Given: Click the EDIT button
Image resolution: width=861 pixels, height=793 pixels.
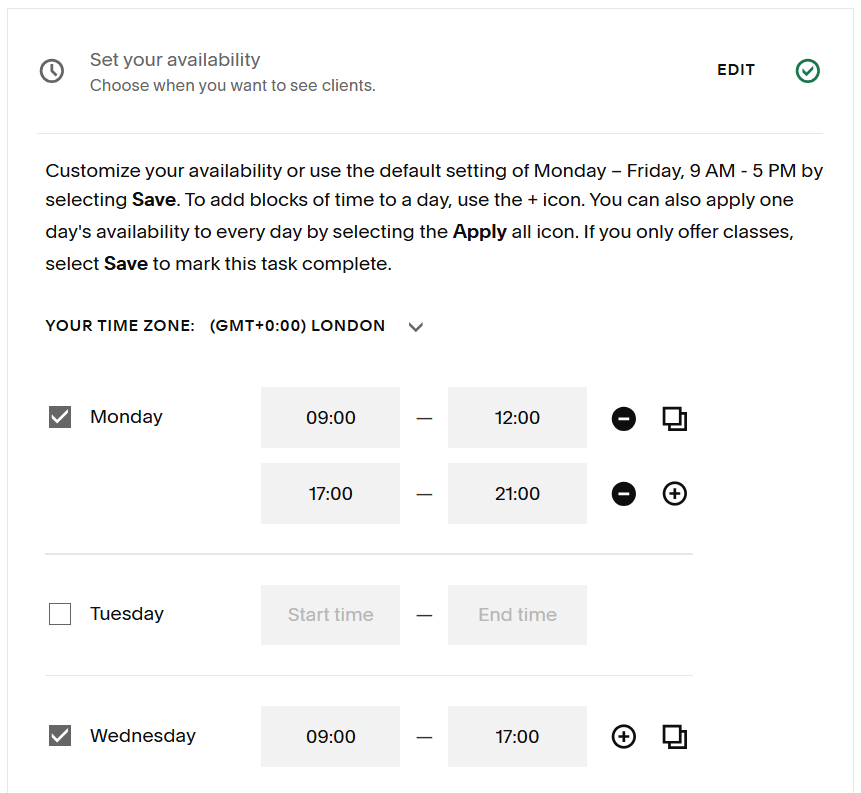Looking at the screenshot, I should click(x=736, y=70).
